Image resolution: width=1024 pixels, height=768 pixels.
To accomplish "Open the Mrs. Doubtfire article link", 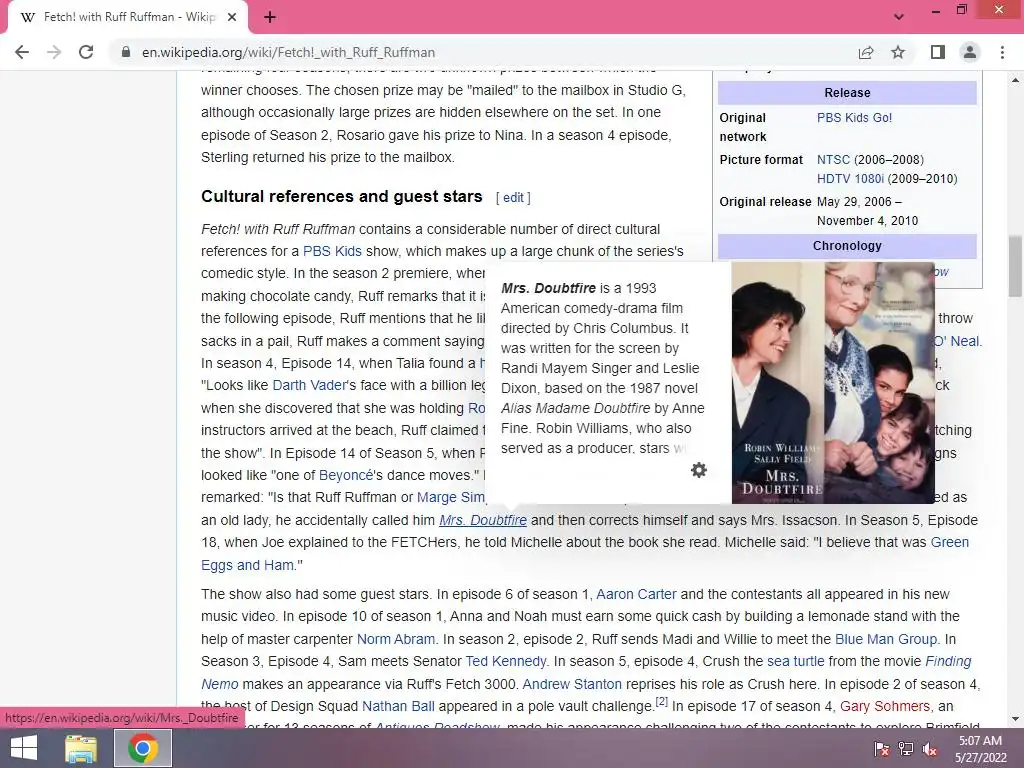I will point(483,520).
